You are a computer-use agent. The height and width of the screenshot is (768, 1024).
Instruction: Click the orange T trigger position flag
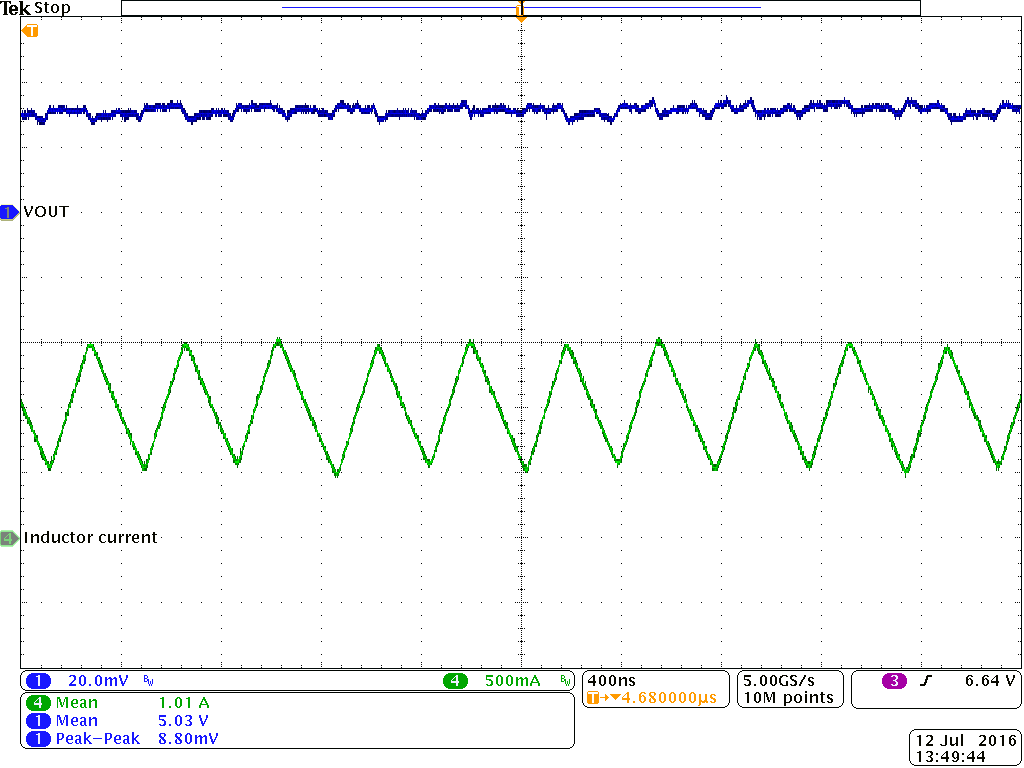(30, 30)
